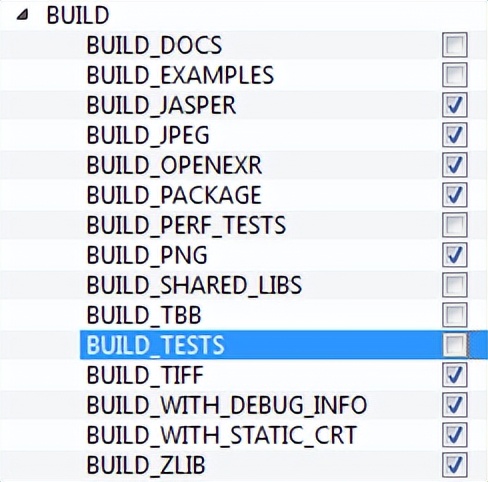Untick the BUILD_OPENEXR checkbox

tap(455, 165)
